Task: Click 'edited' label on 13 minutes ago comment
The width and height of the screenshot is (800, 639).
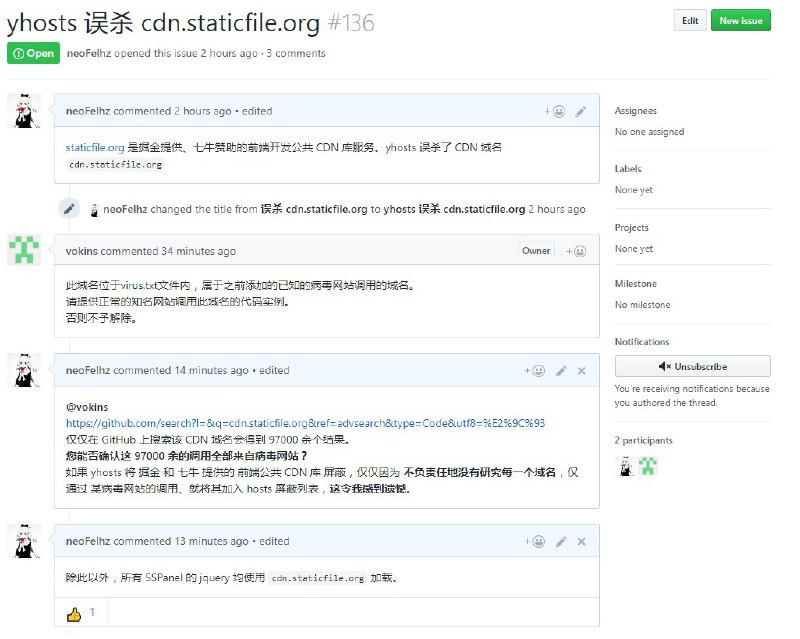Action: click(274, 541)
